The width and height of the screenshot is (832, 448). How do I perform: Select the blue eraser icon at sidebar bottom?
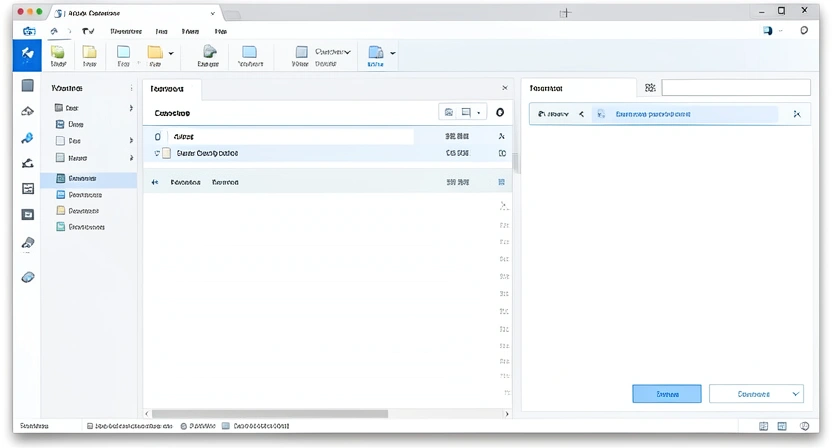pos(28,277)
